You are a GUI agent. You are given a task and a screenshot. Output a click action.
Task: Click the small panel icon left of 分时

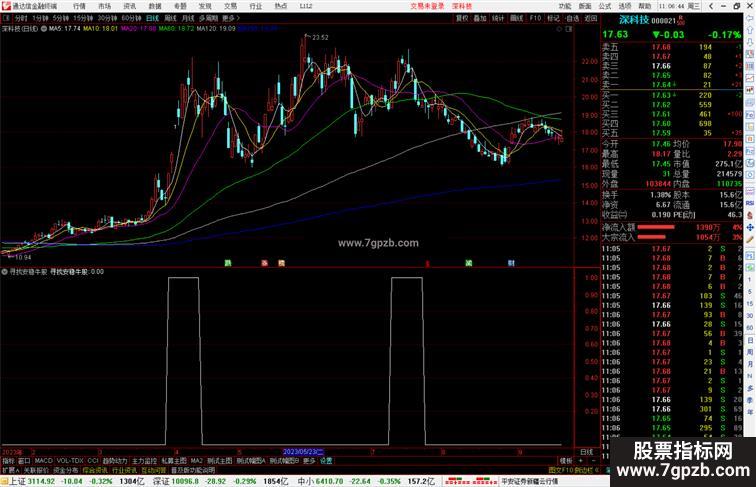tap(6, 18)
